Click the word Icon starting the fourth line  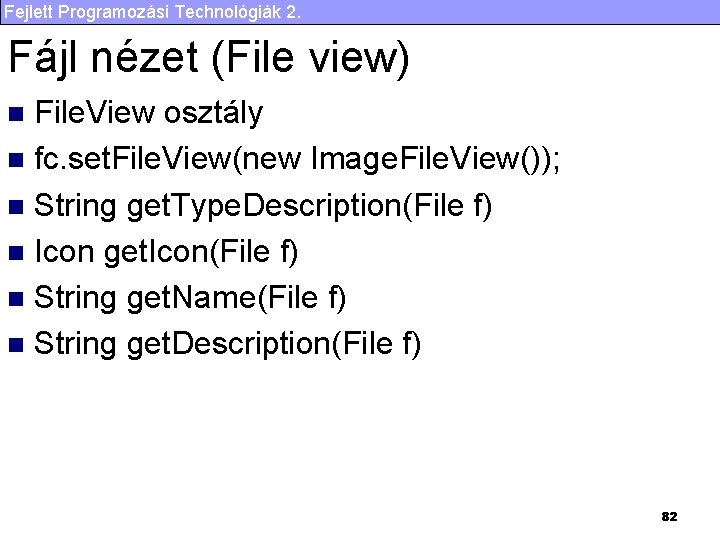[61, 252]
